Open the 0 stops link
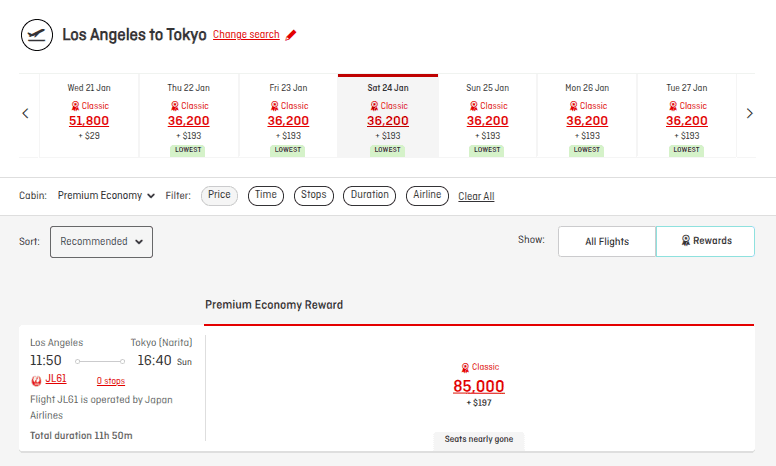Image resolution: width=776 pixels, height=466 pixels. click(x=111, y=381)
